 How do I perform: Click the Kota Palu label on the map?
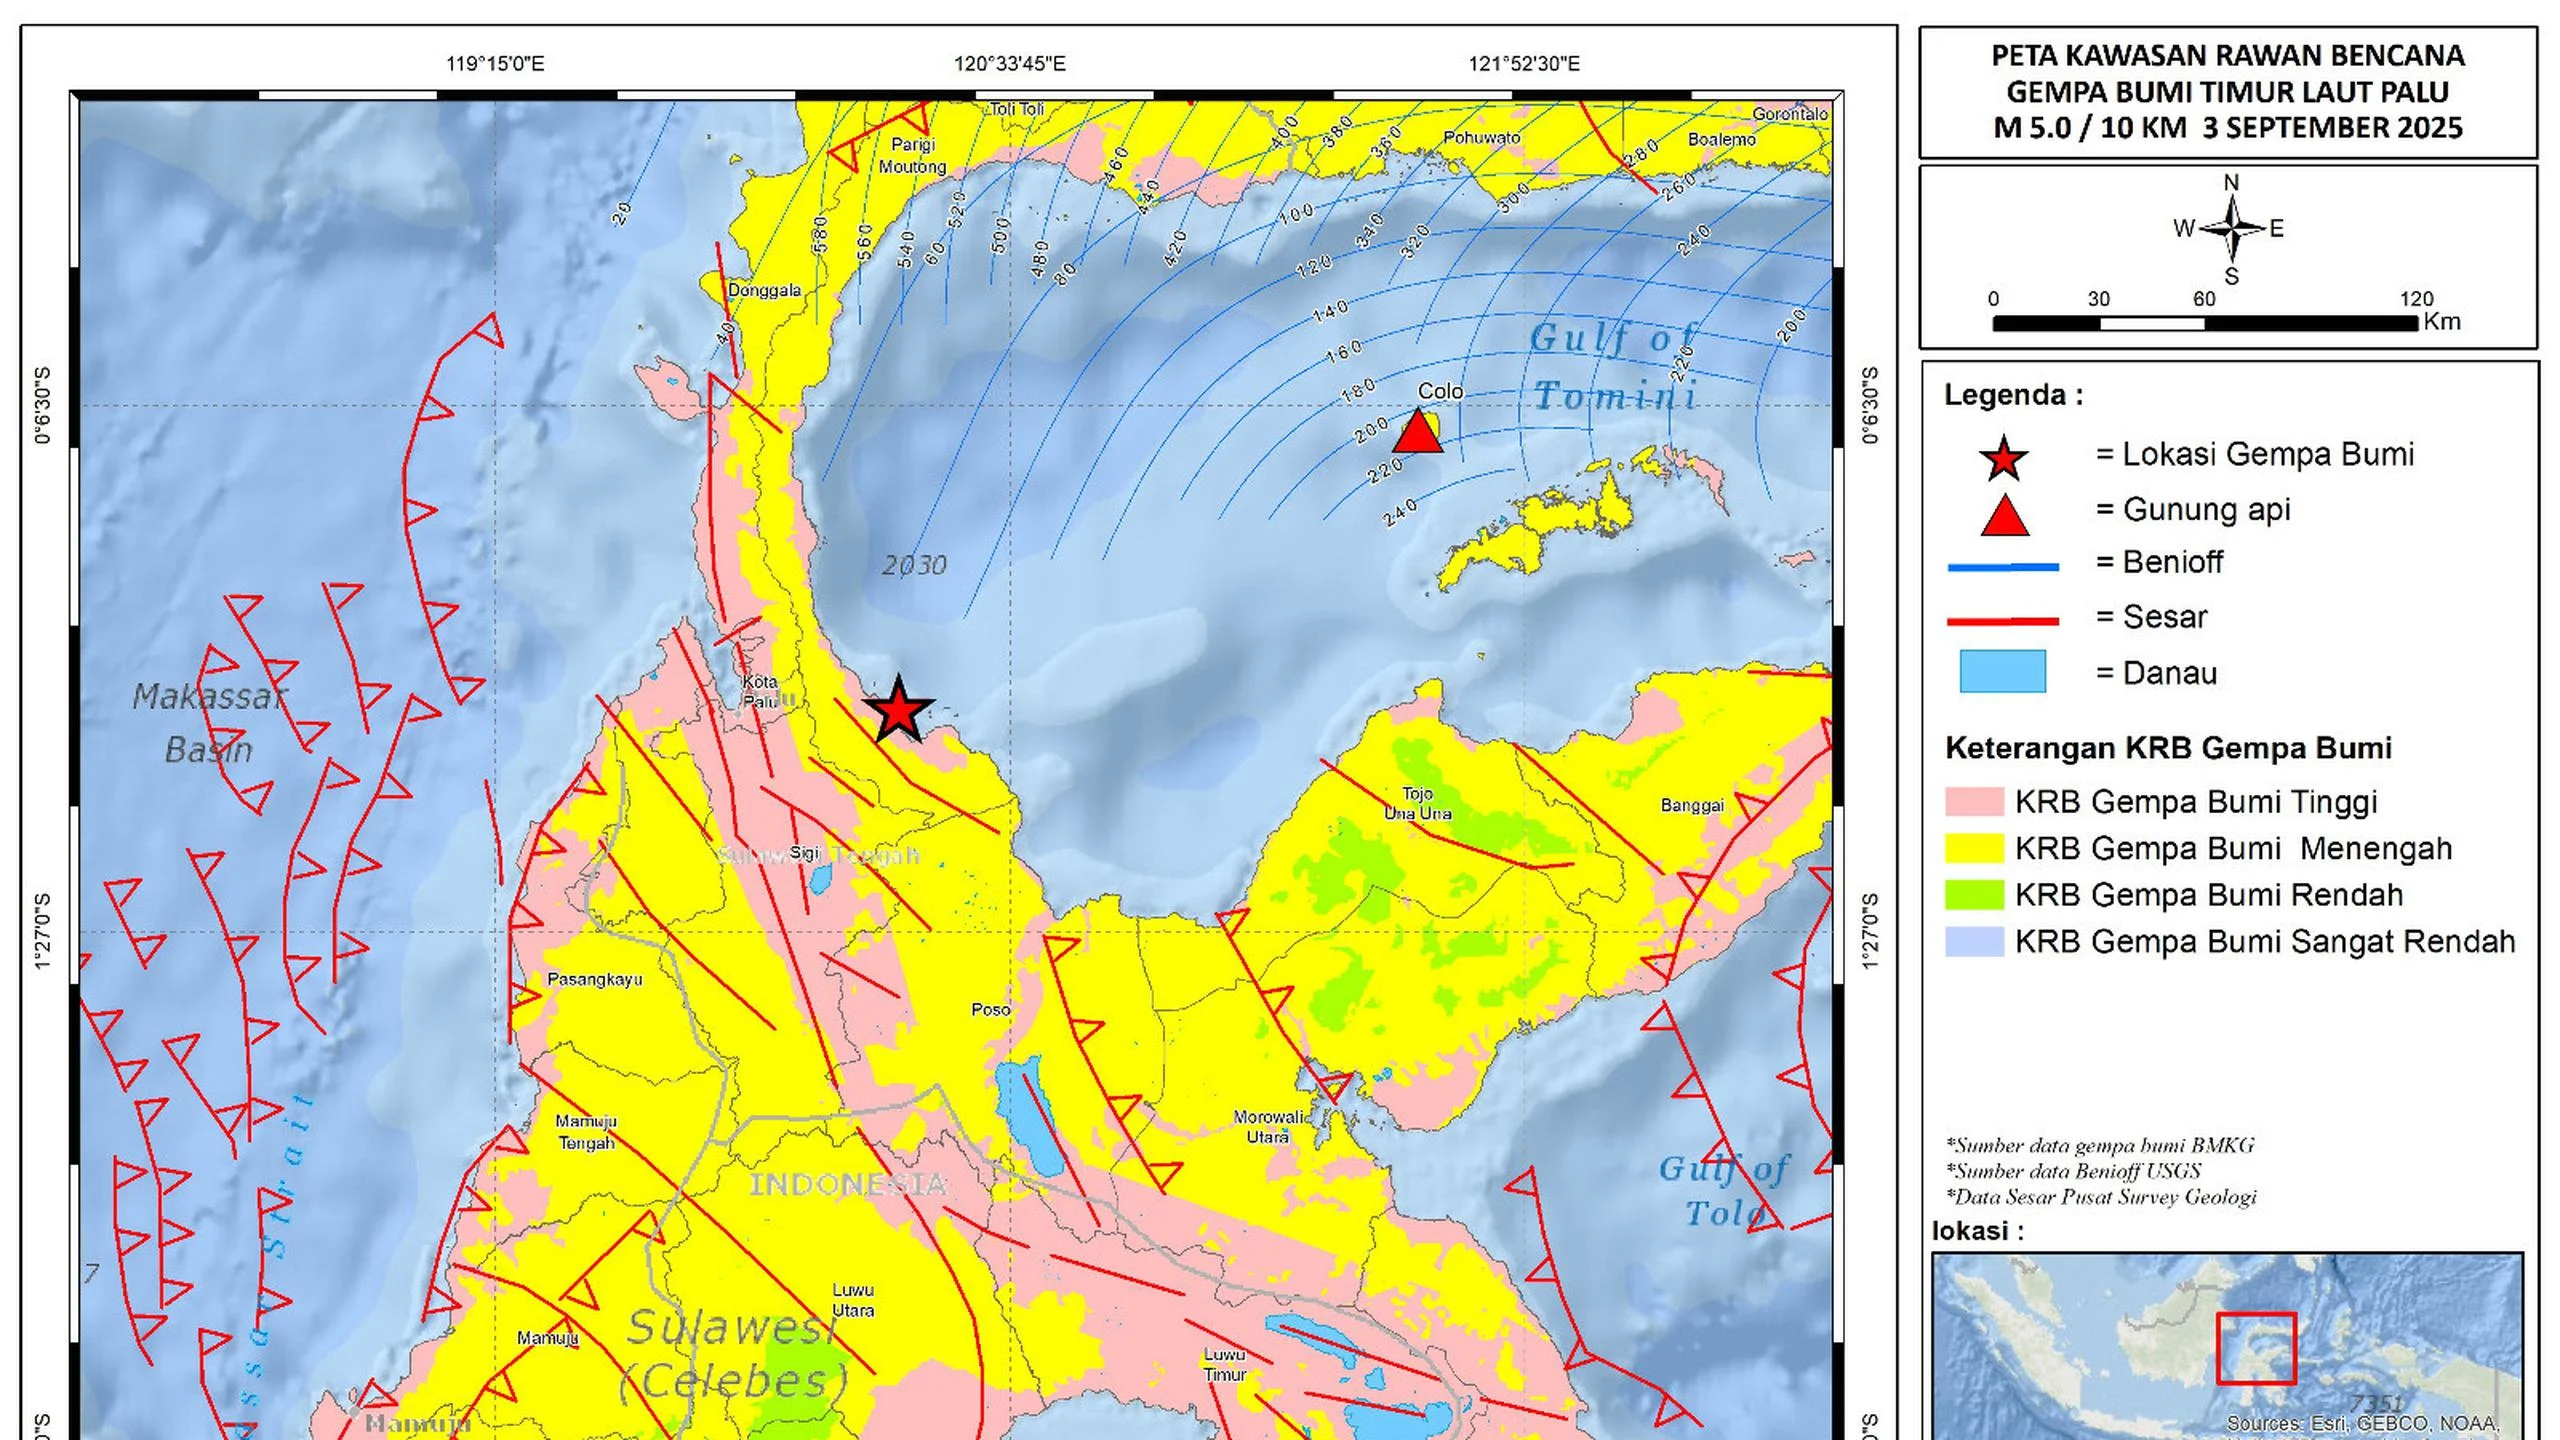(x=761, y=691)
